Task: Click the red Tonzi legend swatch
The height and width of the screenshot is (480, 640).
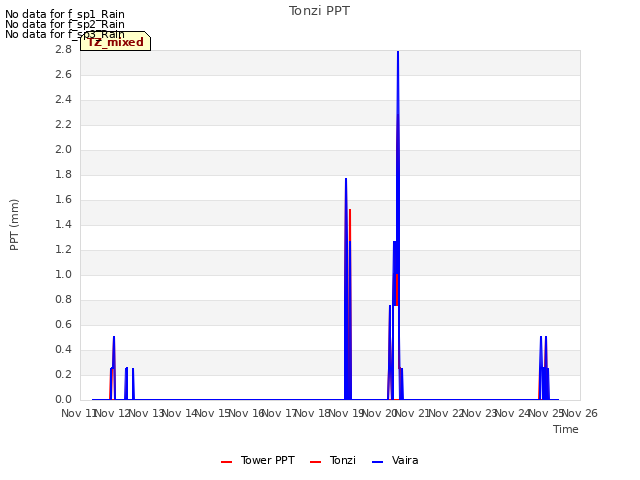Action: click(x=316, y=462)
